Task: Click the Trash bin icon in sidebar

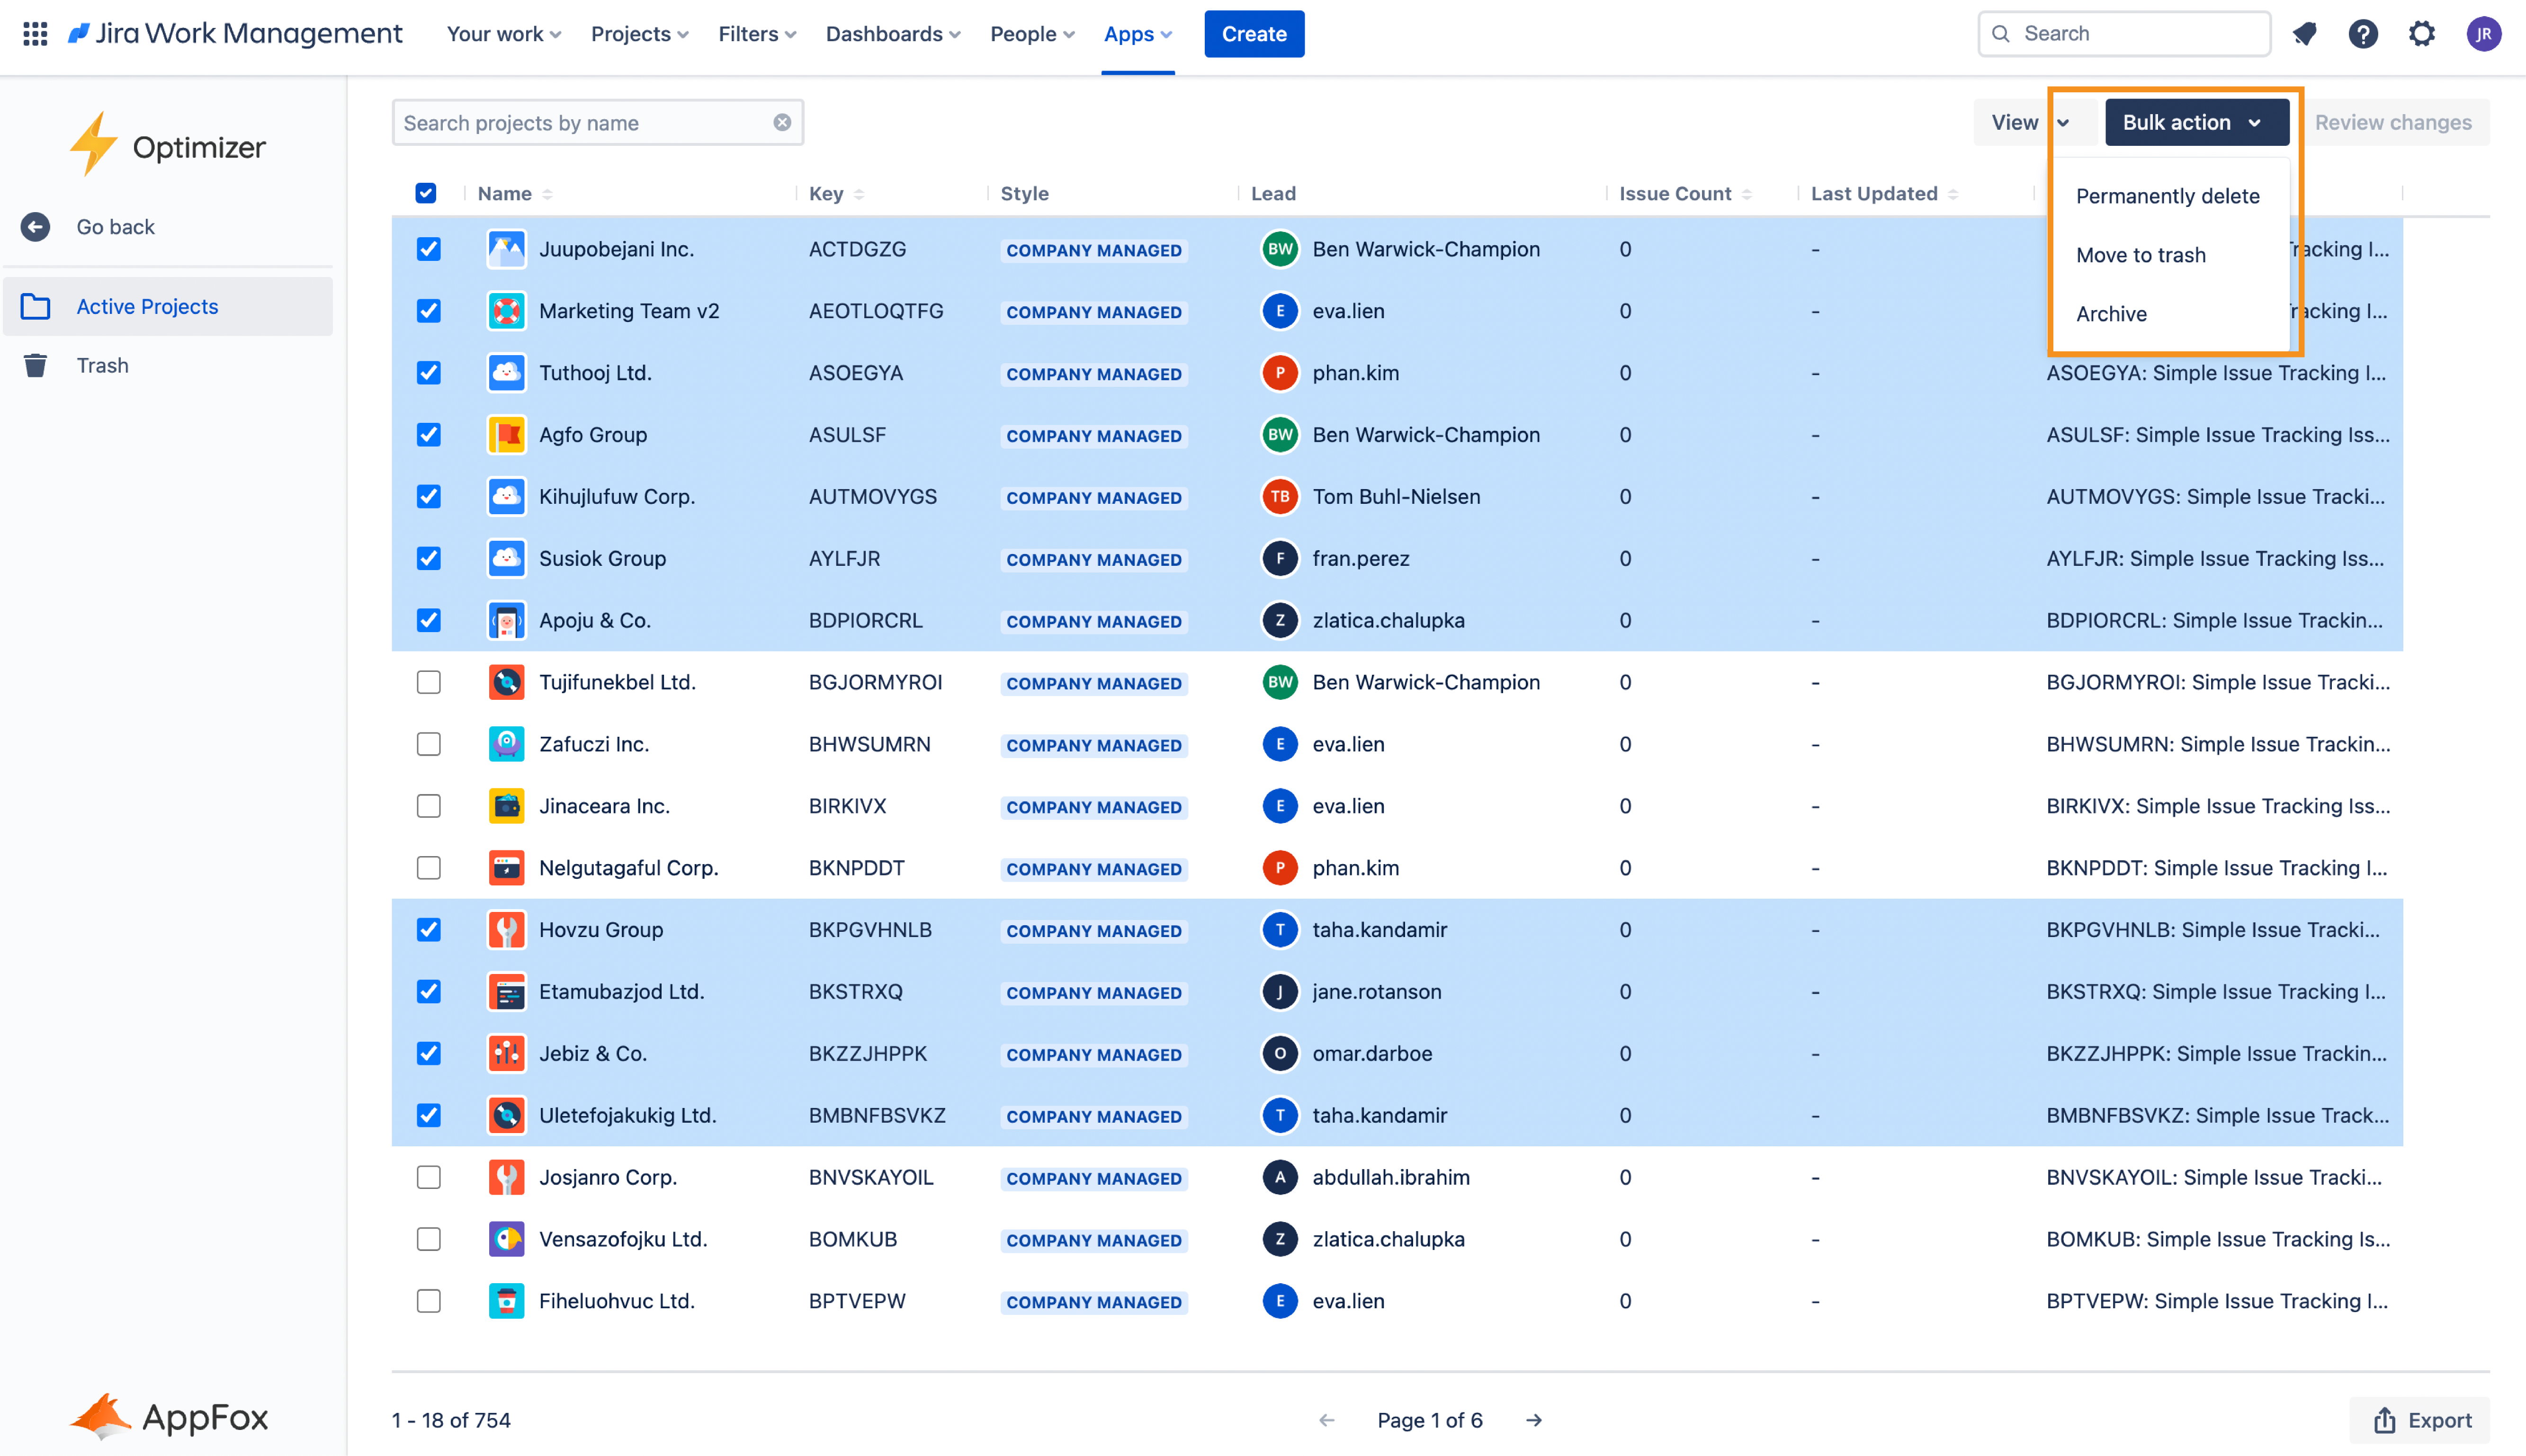Action: [x=36, y=366]
